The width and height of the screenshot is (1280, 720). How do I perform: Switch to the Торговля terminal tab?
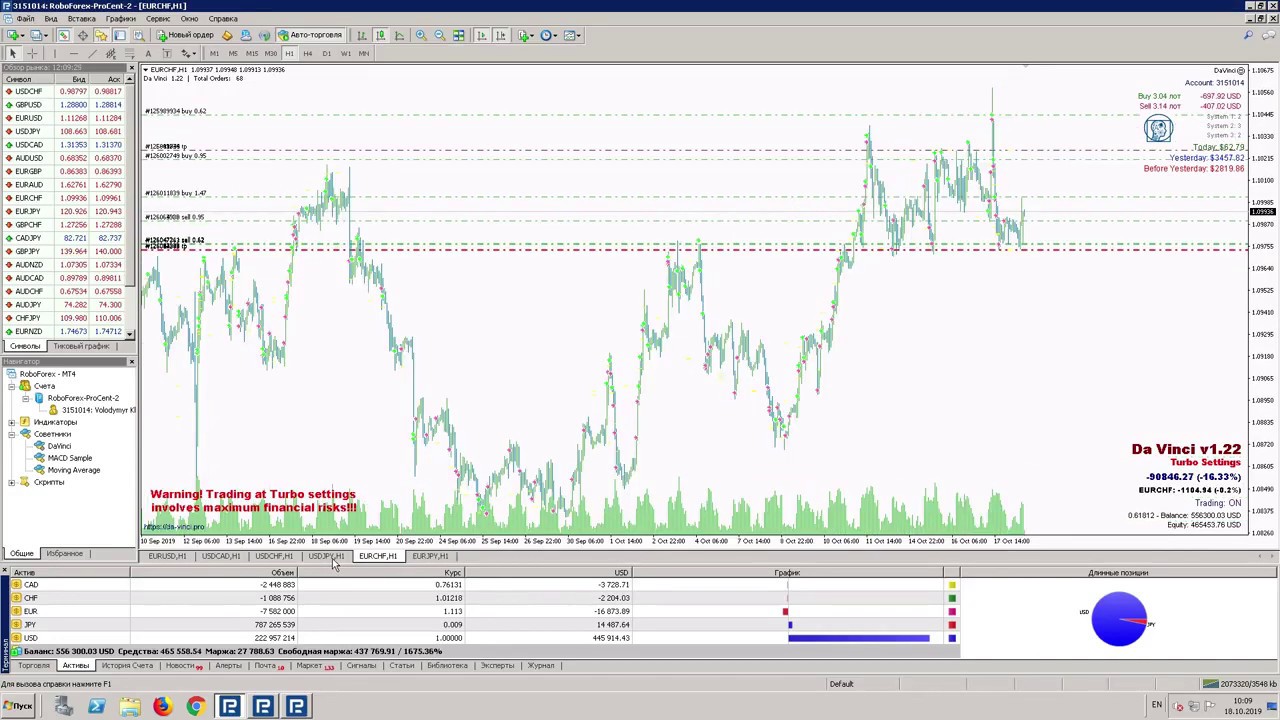(x=33, y=666)
